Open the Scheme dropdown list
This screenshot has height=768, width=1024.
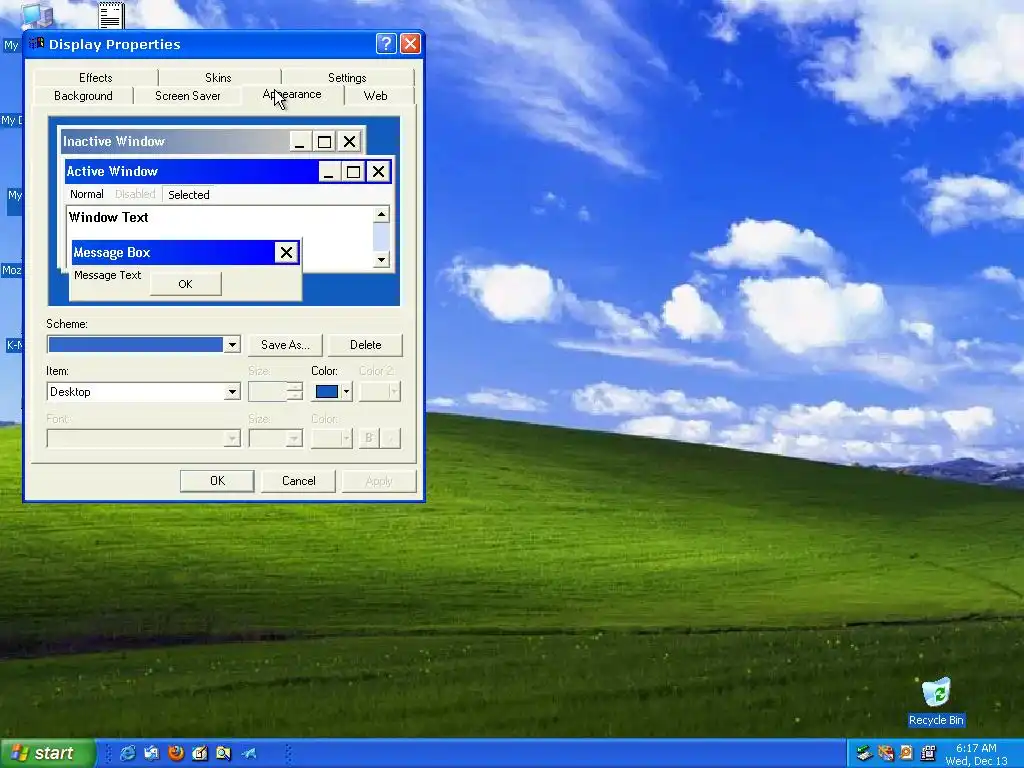232,344
